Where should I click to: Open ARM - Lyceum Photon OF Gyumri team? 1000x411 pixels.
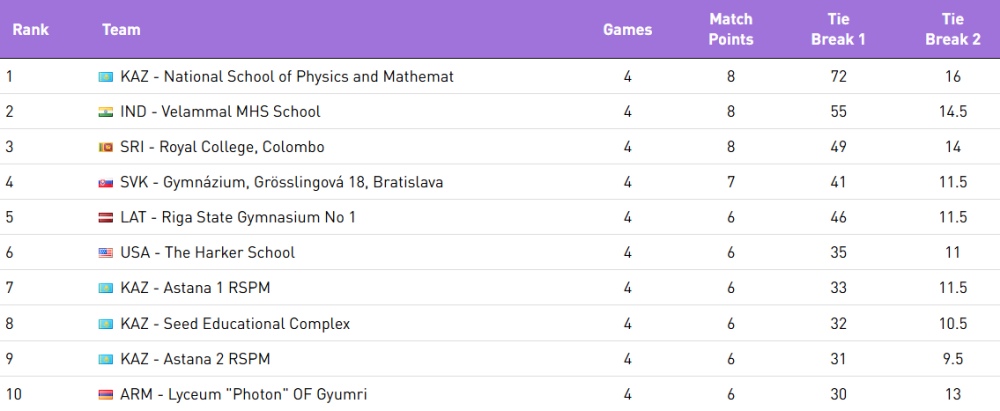pyautogui.click(x=244, y=394)
